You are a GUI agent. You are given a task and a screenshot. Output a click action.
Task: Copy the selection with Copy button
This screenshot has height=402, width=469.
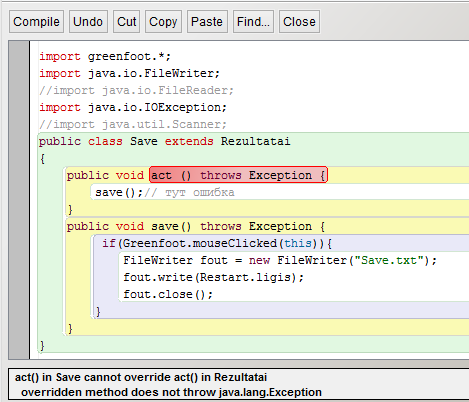tap(163, 22)
